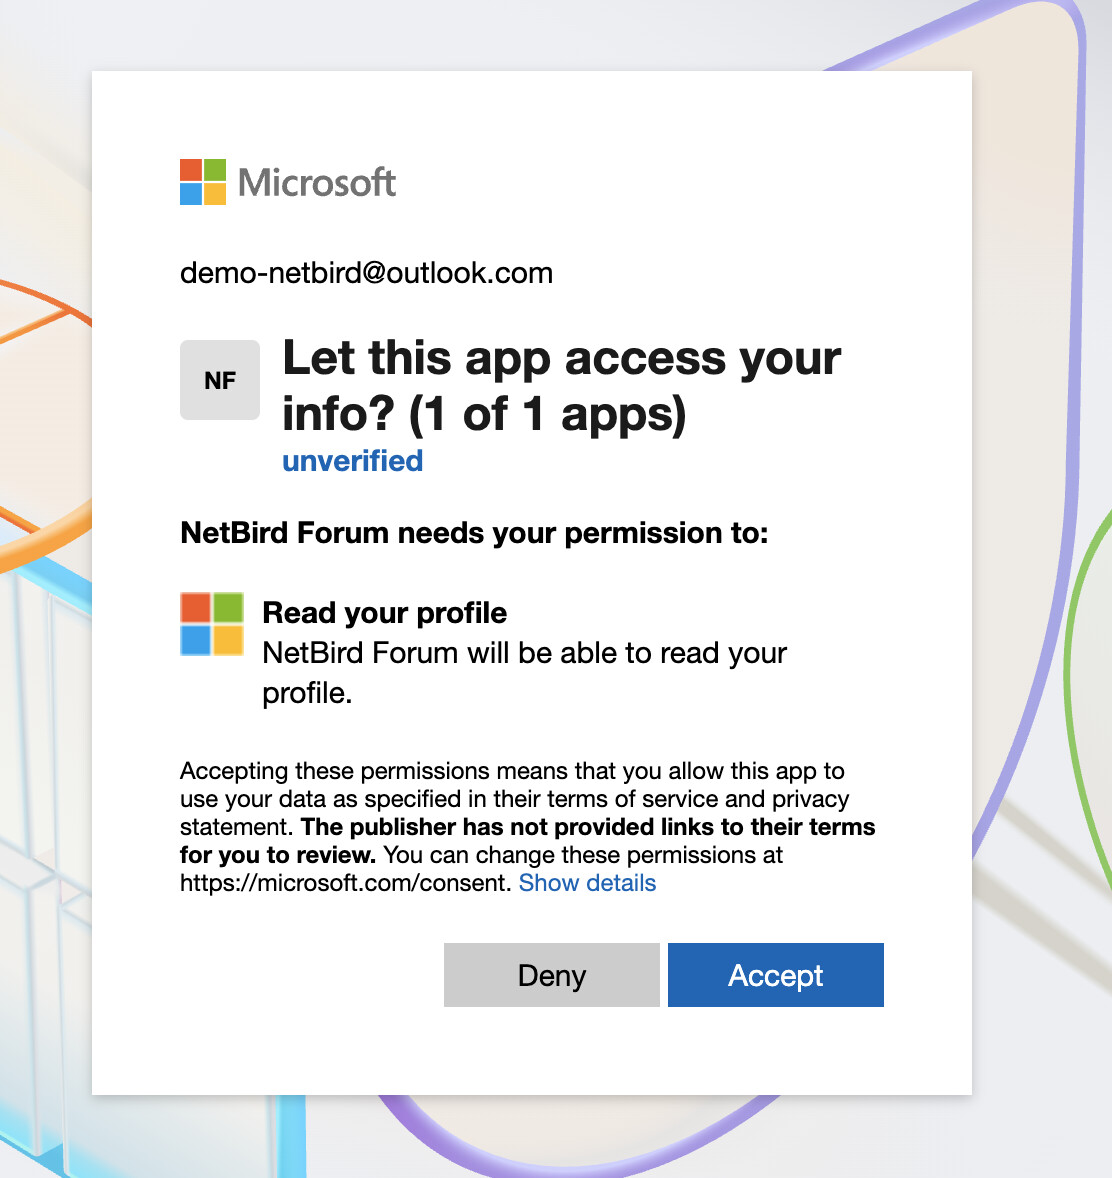The width and height of the screenshot is (1112, 1178).
Task: Select the demo-netbird@outlook.com account email
Action: pyautogui.click(x=366, y=273)
